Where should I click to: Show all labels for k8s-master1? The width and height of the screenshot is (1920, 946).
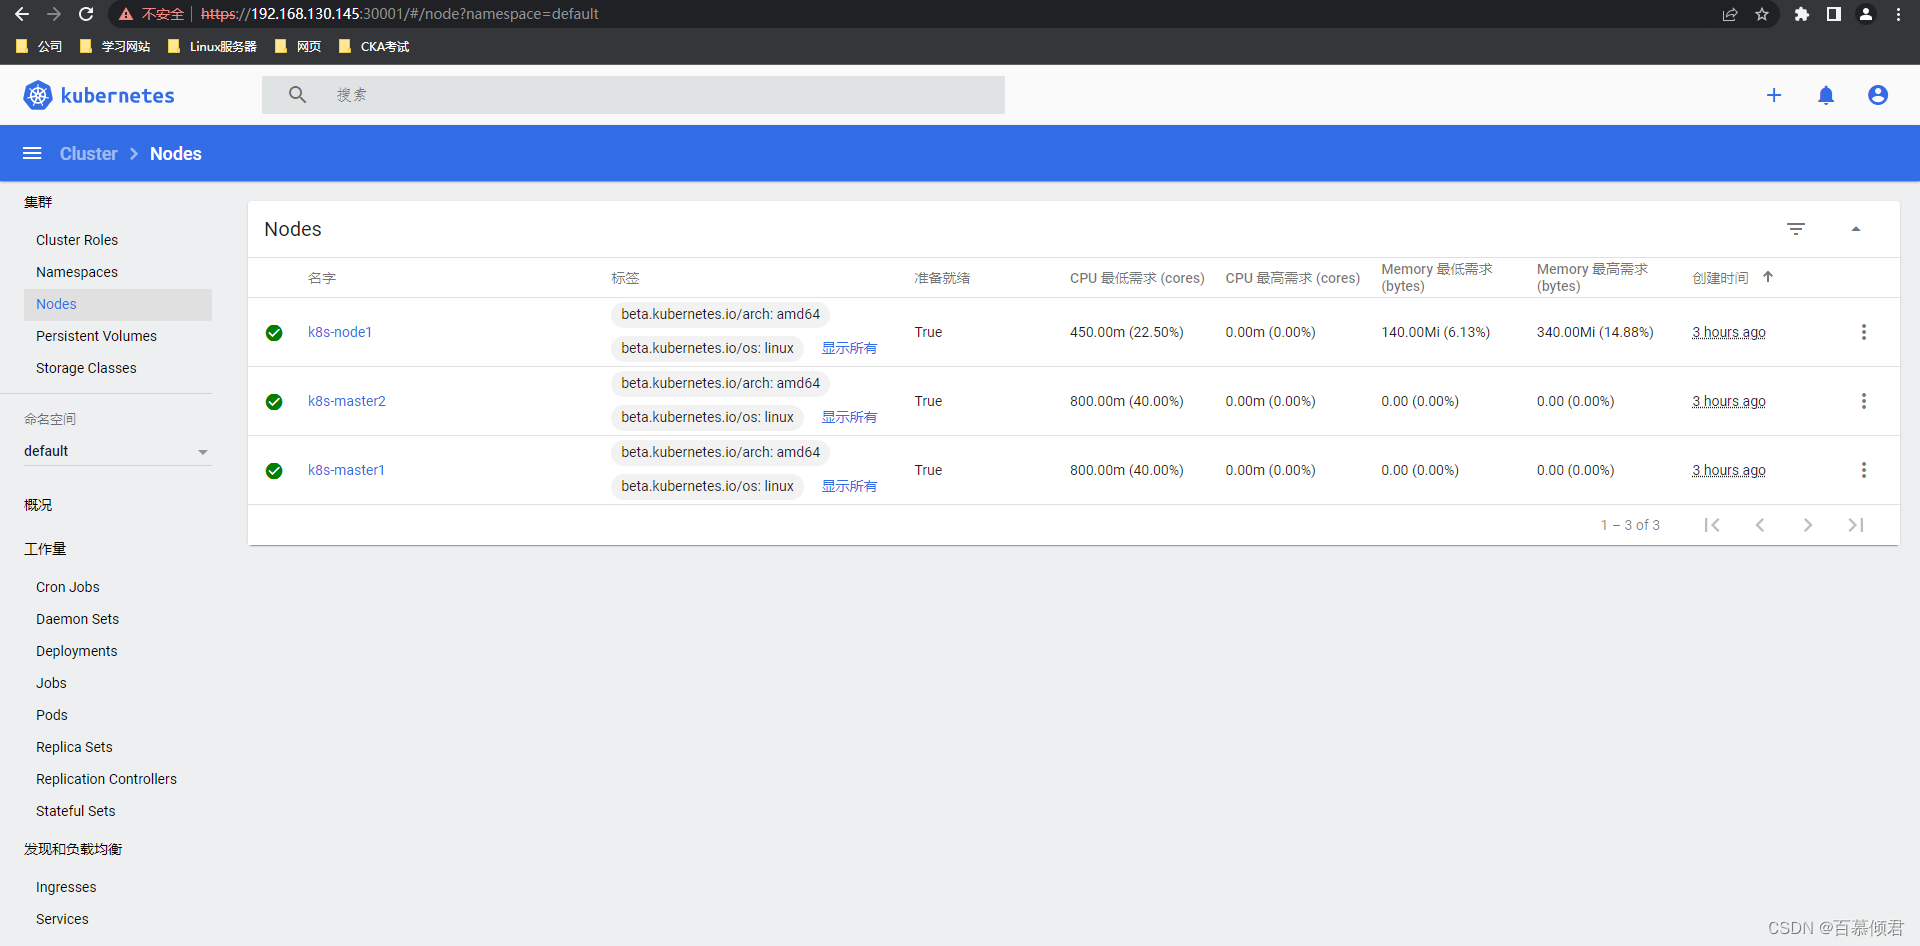pos(849,486)
